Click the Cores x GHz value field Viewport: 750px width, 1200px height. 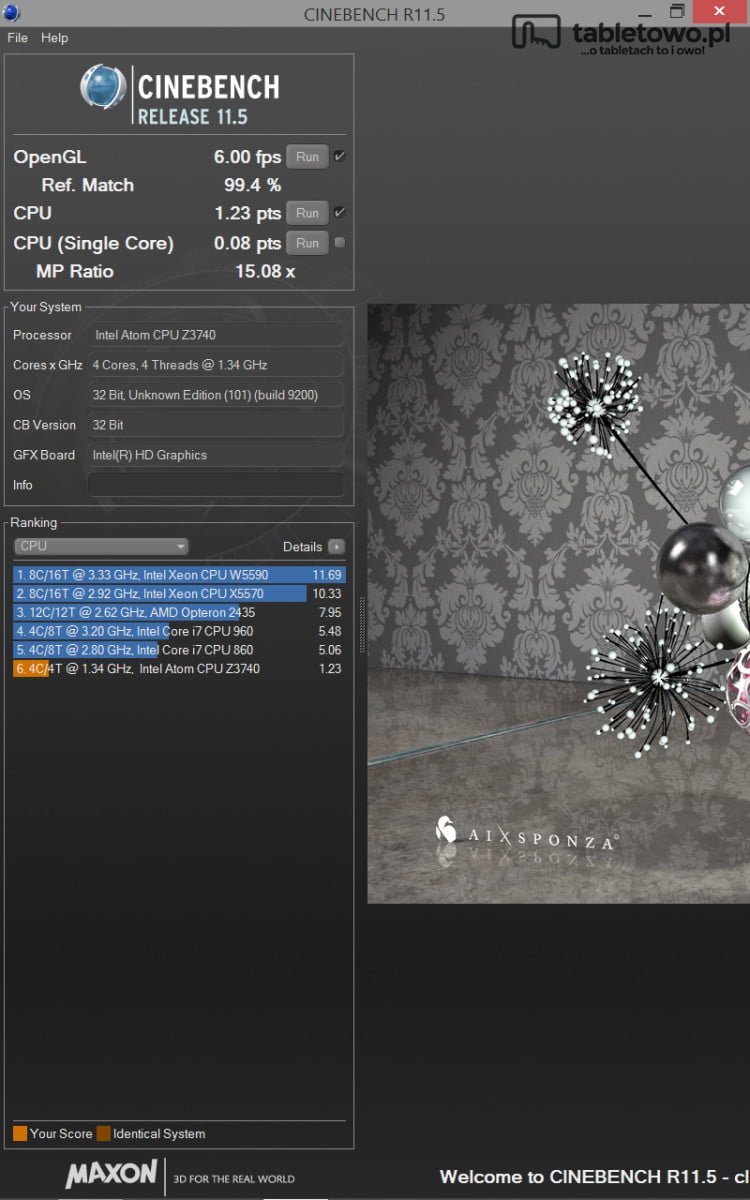[216, 365]
